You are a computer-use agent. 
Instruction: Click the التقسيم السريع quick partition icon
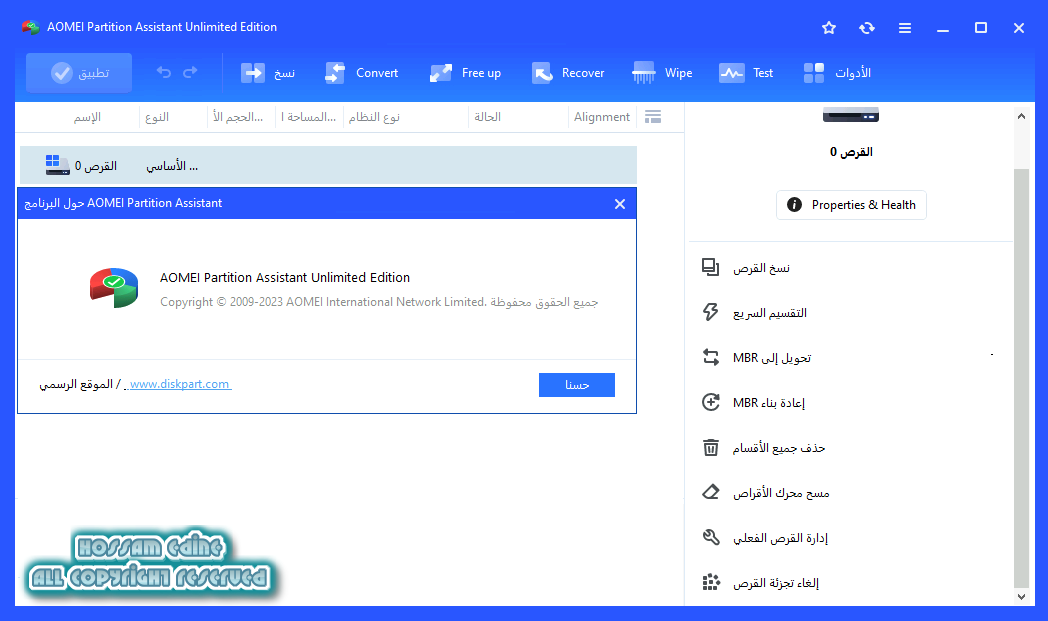710,312
